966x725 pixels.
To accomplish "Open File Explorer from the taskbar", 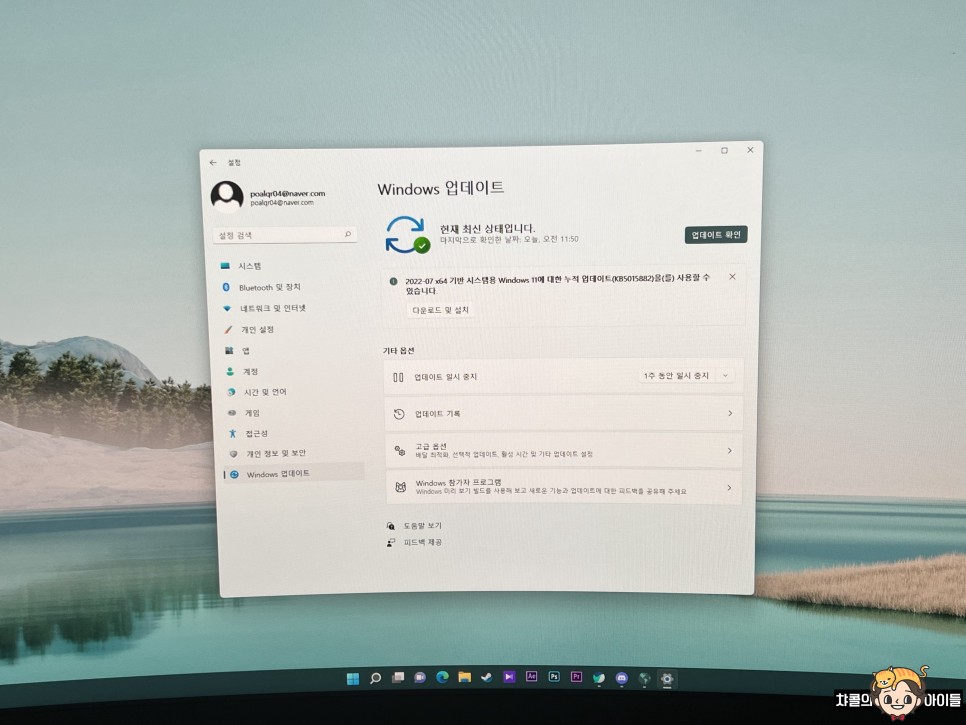I will [x=465, y=677].
